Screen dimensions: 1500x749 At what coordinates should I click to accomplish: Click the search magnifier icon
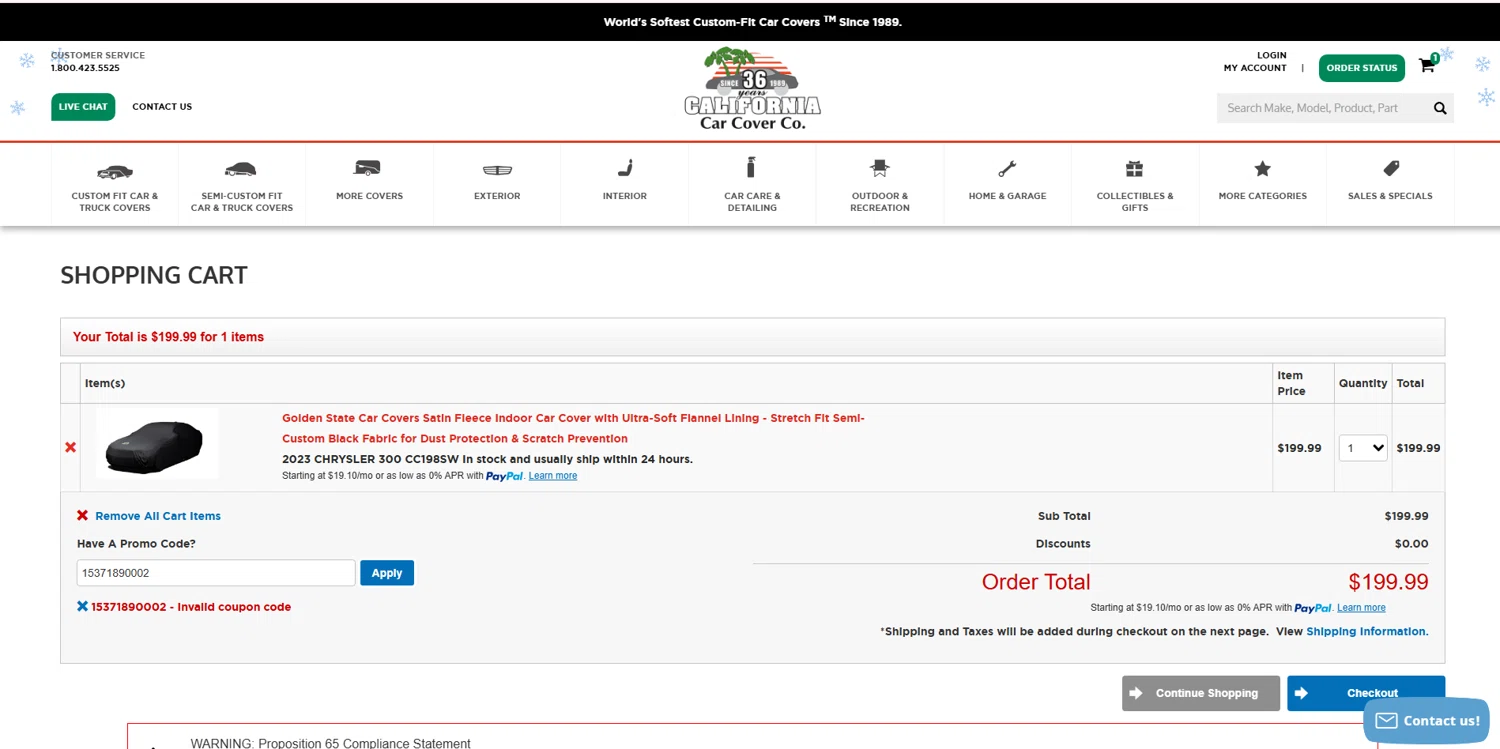[x=1440, y=108]
